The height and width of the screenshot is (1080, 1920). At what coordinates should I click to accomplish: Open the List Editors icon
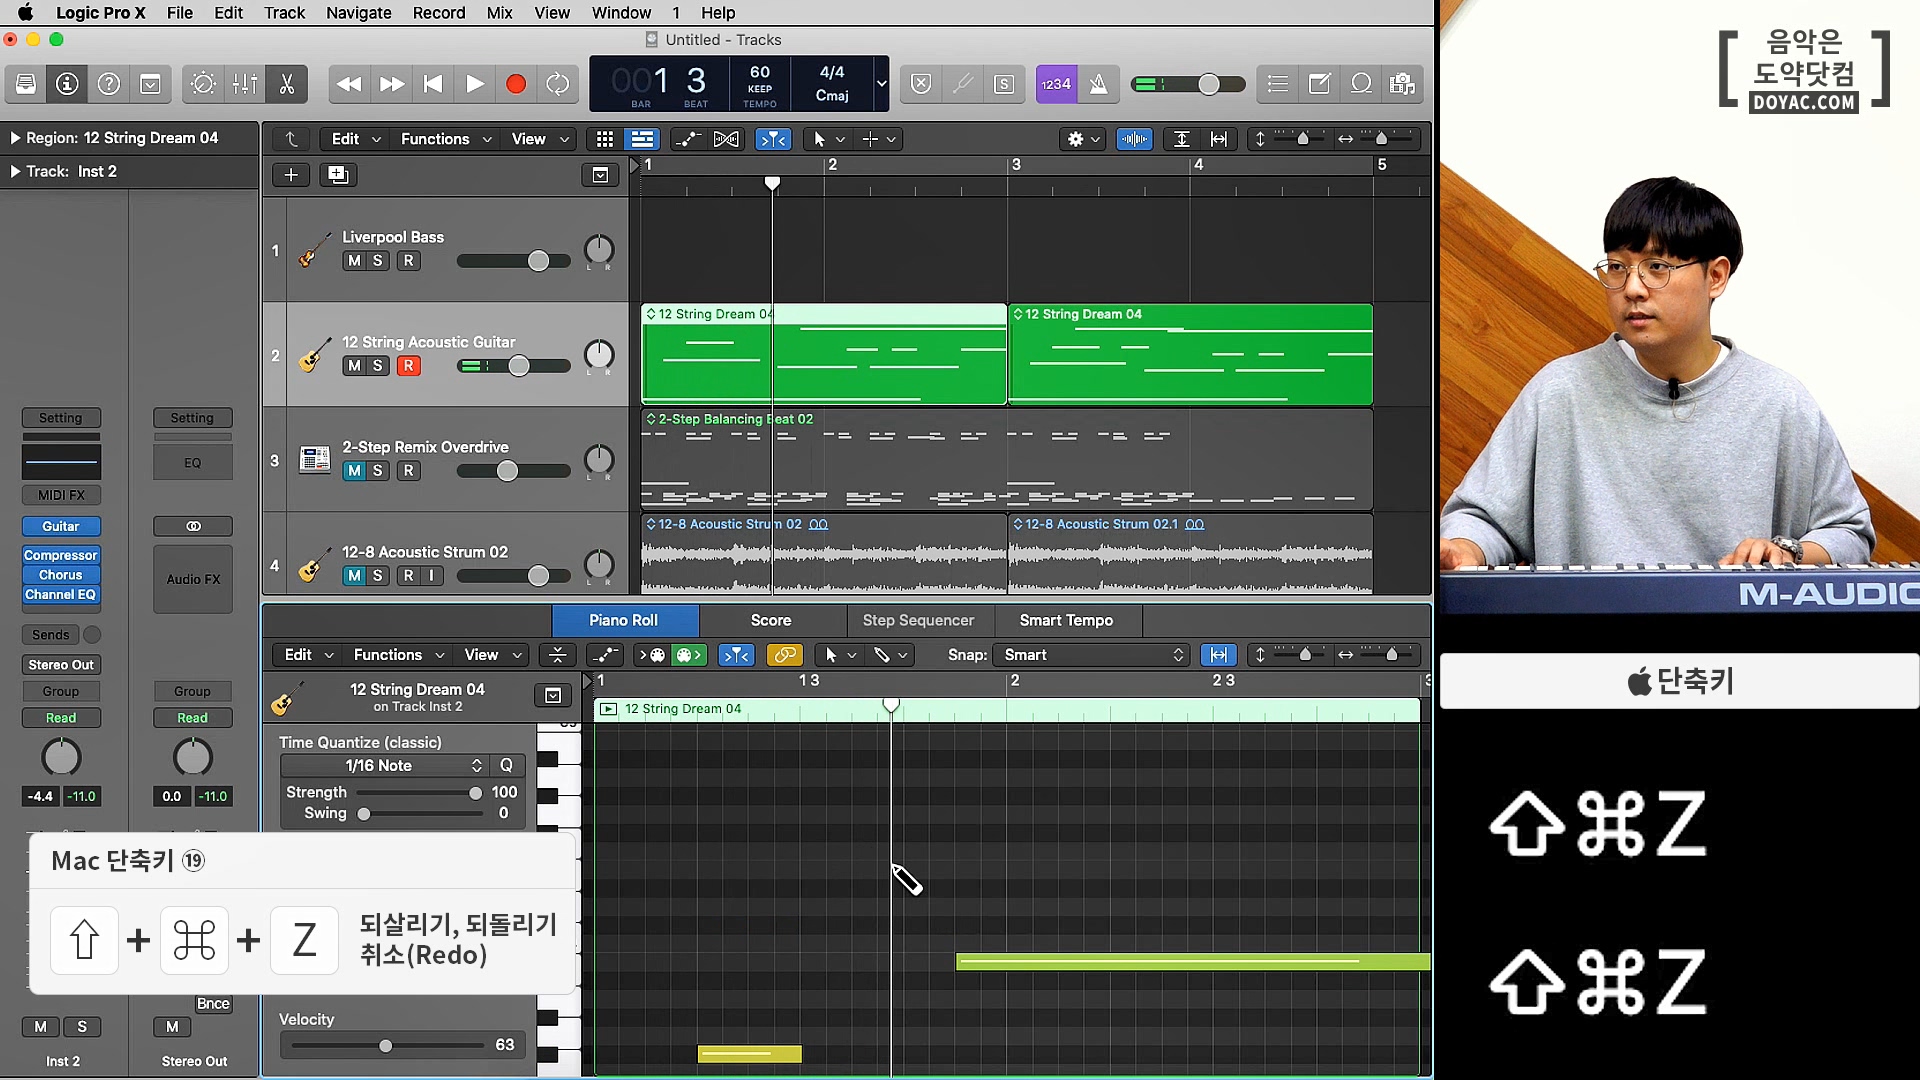click(x=1277, y=84)
